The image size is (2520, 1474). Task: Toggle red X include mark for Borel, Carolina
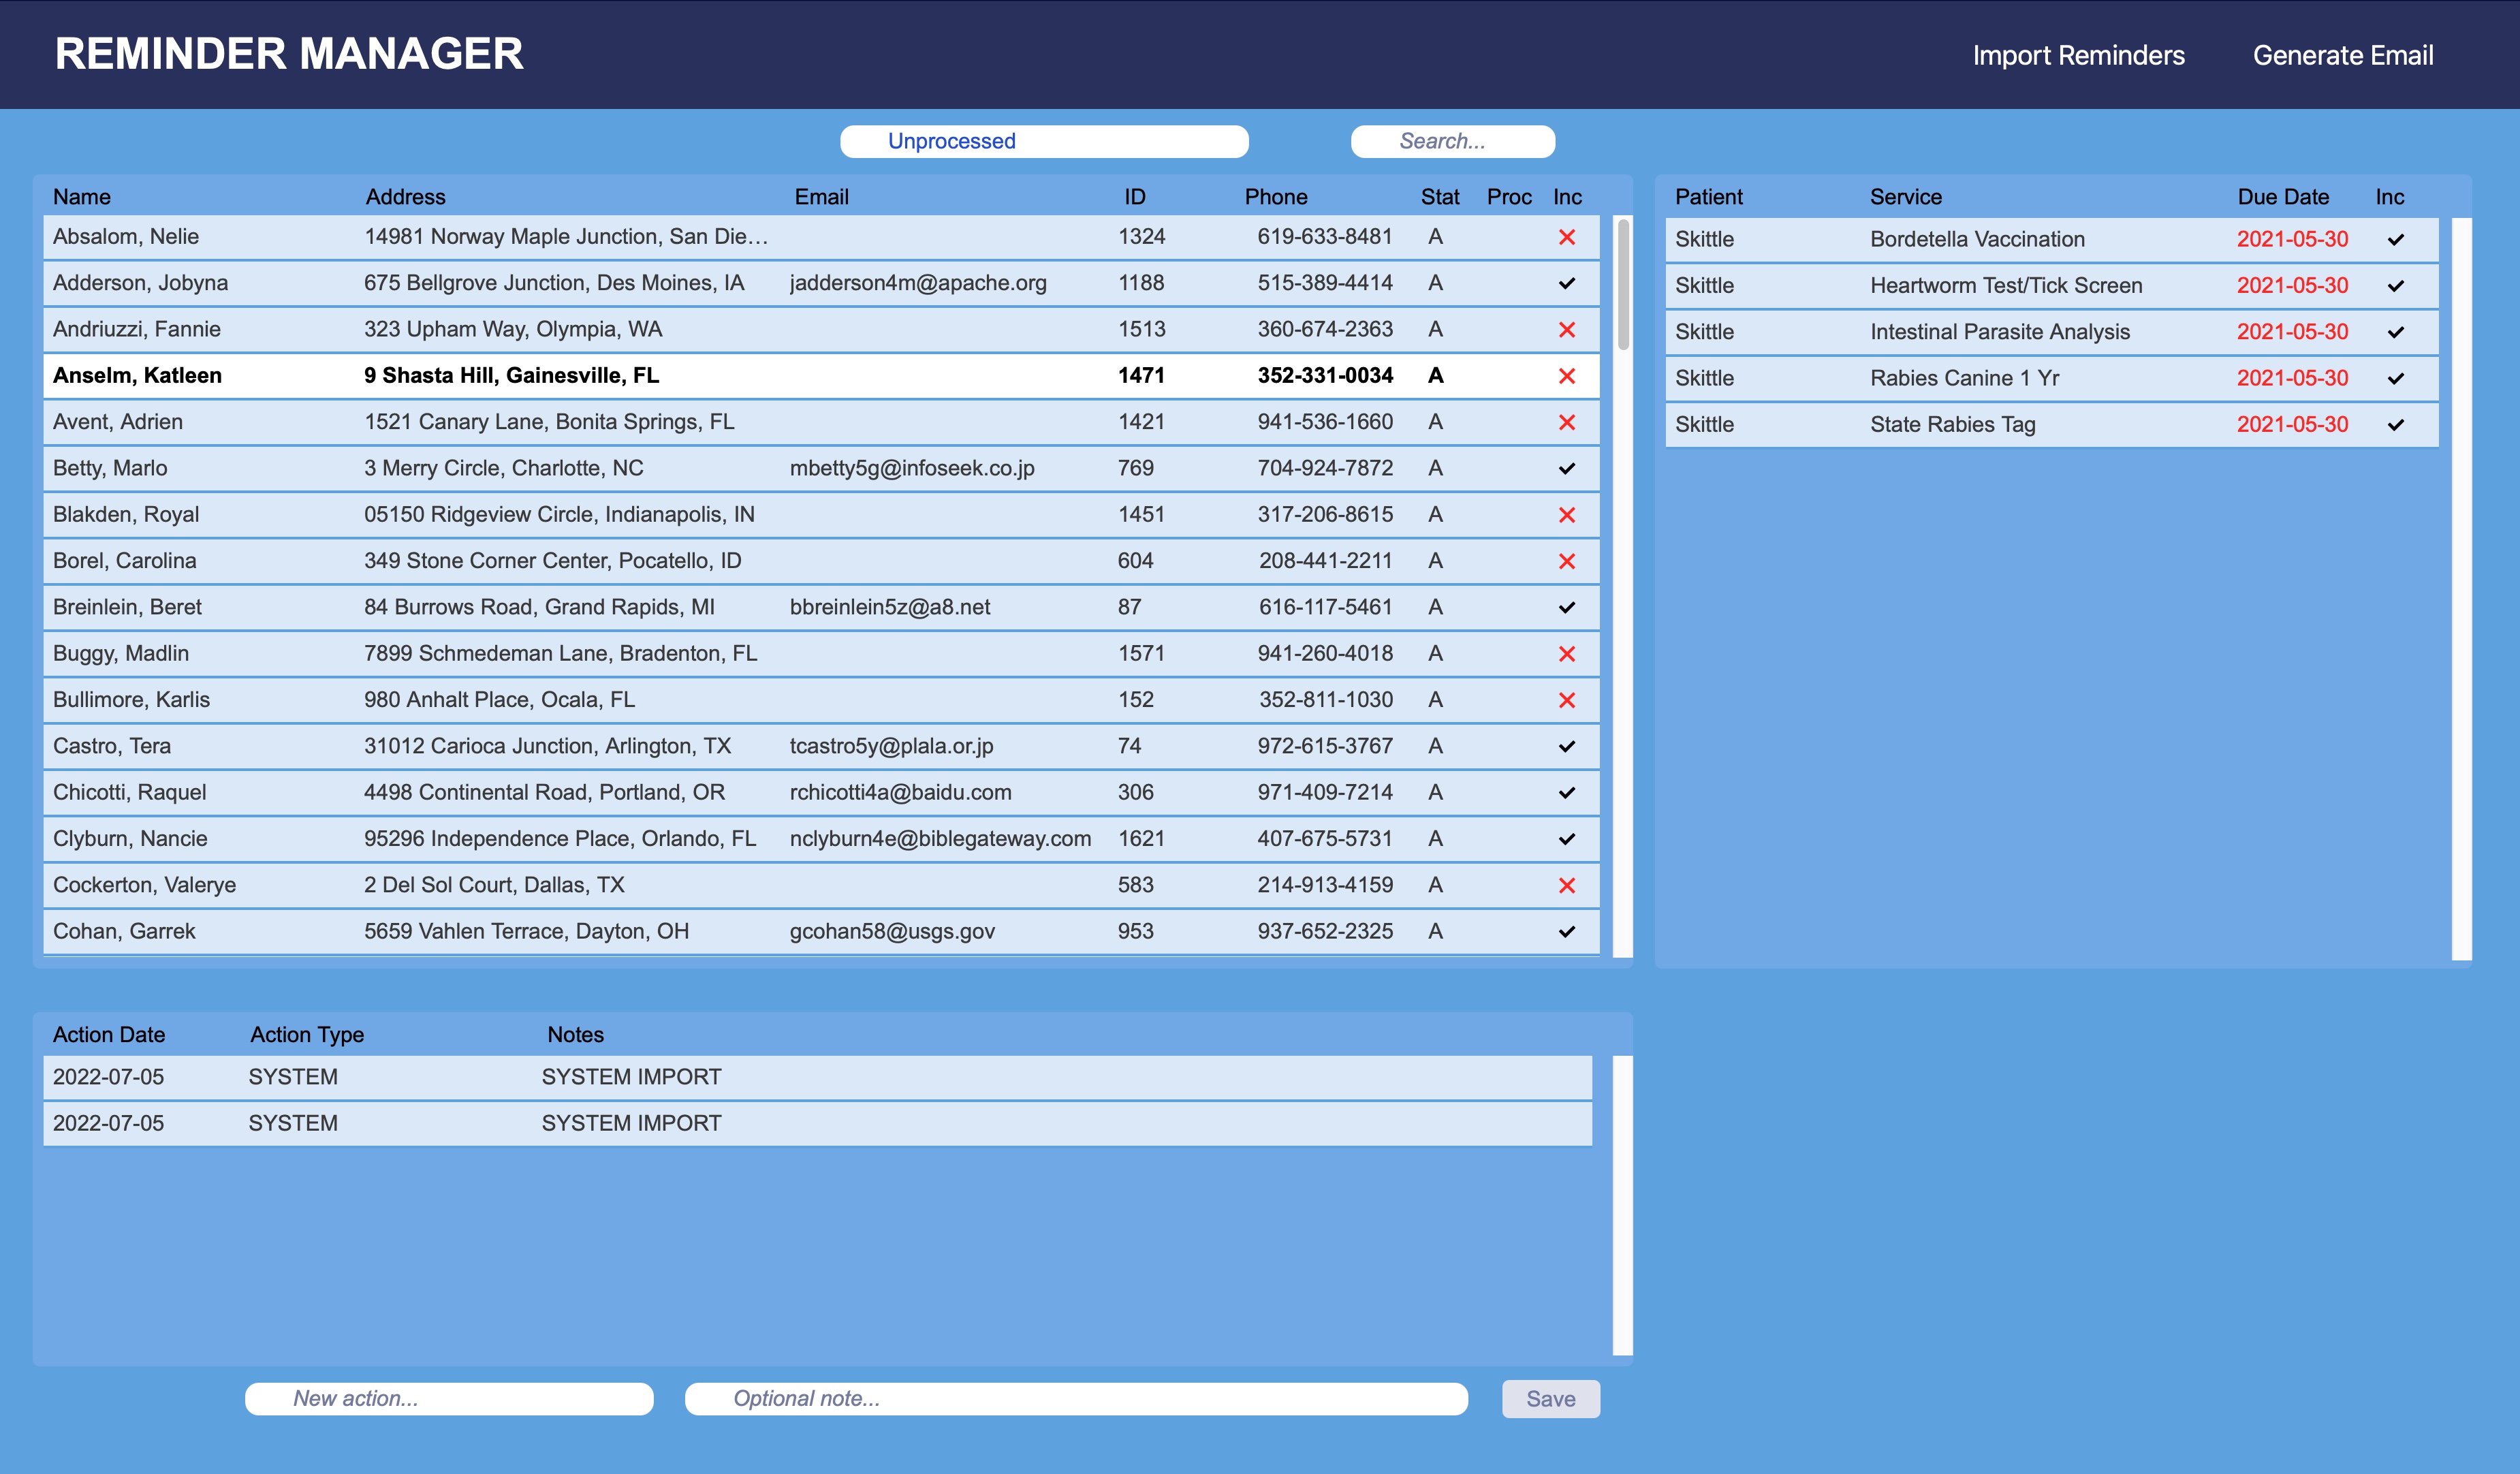(1566, 561)
